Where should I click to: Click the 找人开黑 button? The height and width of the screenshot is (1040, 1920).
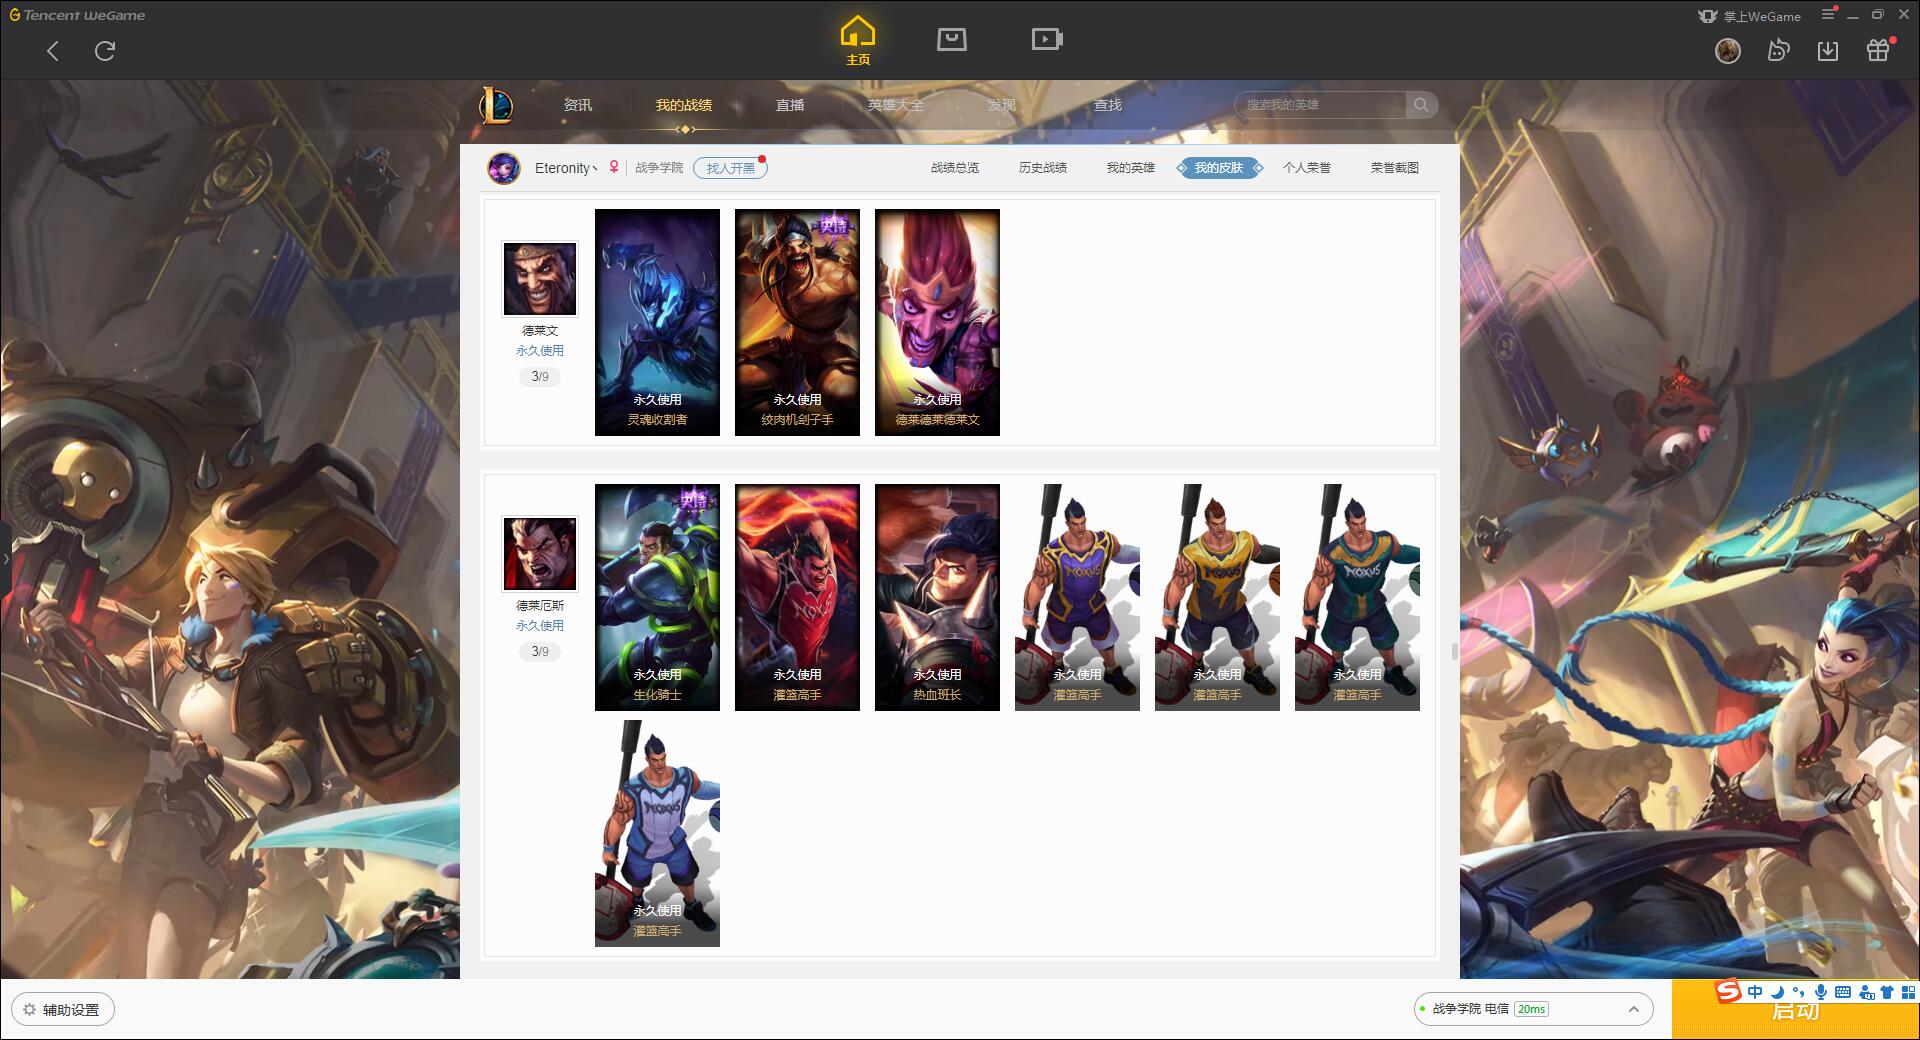pos(730,168)
